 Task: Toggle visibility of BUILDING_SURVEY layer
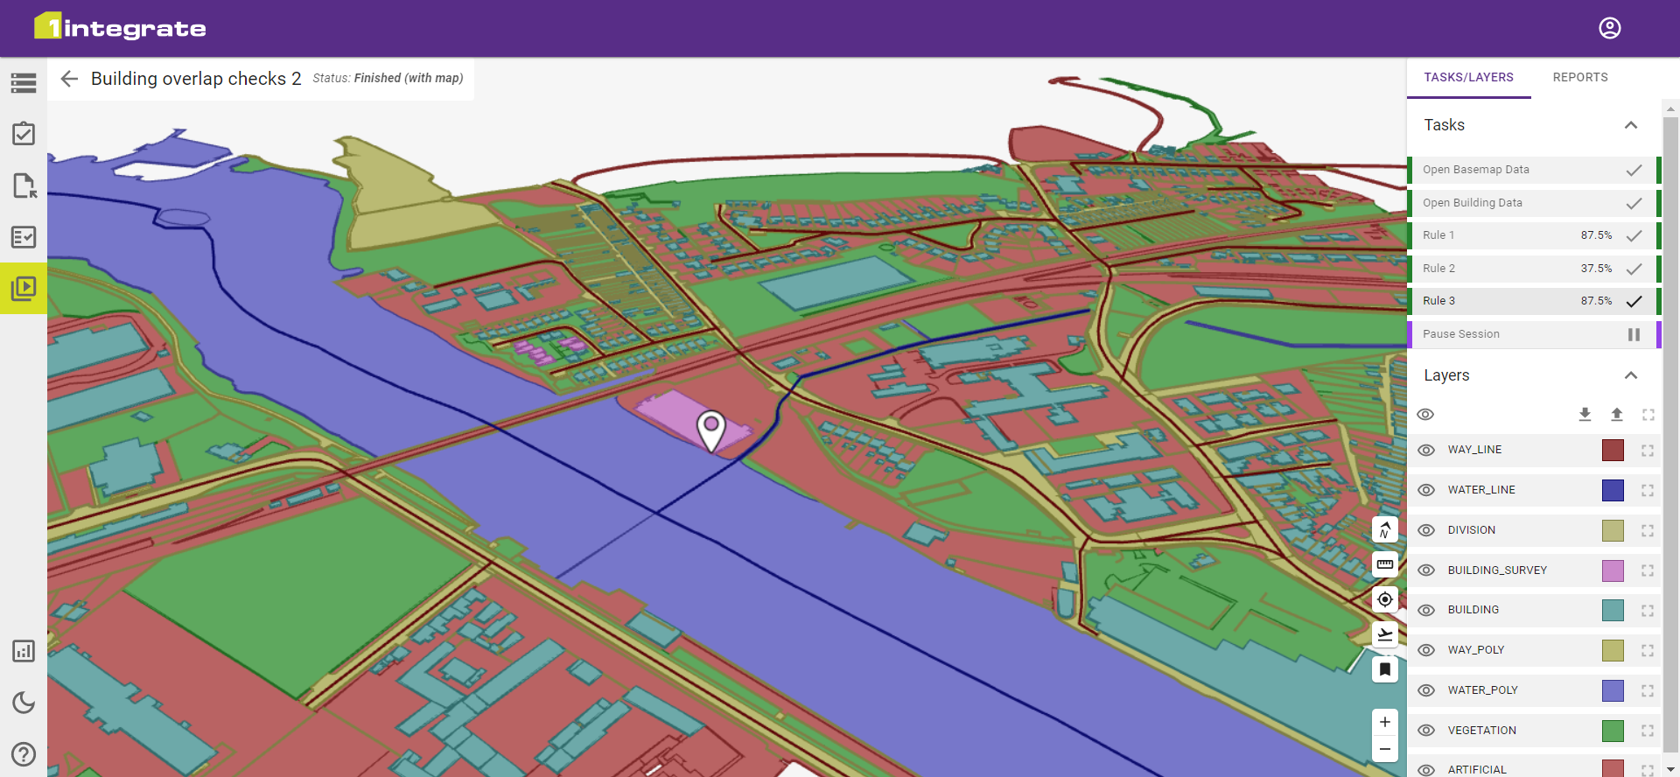pos(1426,570)
